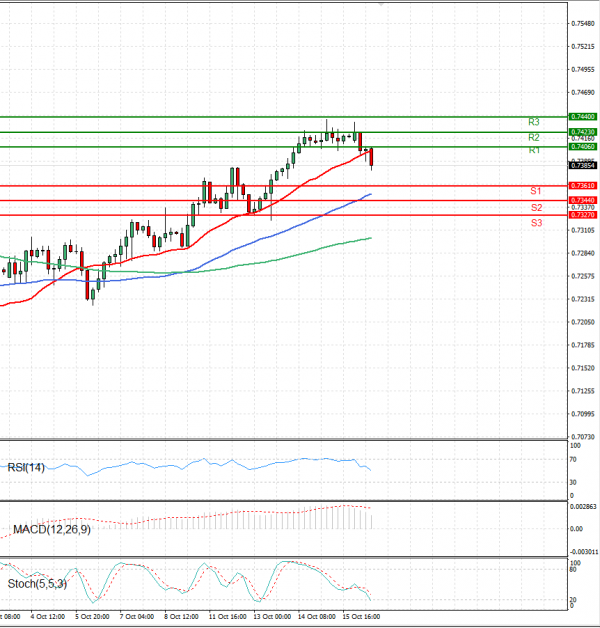
Task: Click the latest red candlestick on chart
Action: click(x=371, y=157)
